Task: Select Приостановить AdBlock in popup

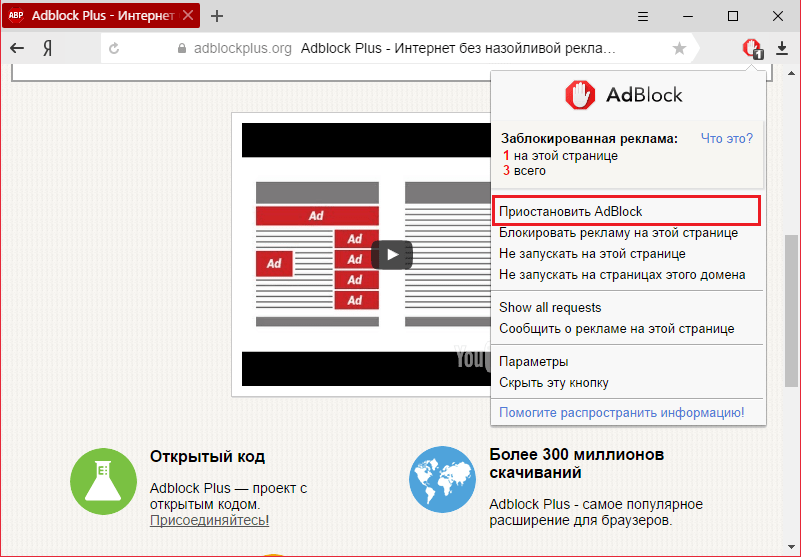Action: [x=571, y=211]
